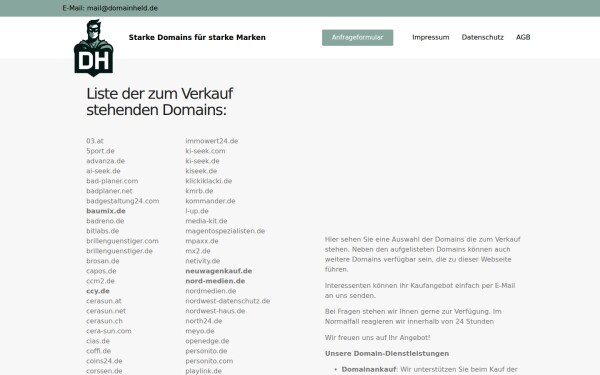
Task: Select the klickiklacki.de domain entry
Action: tap(209, 181)
